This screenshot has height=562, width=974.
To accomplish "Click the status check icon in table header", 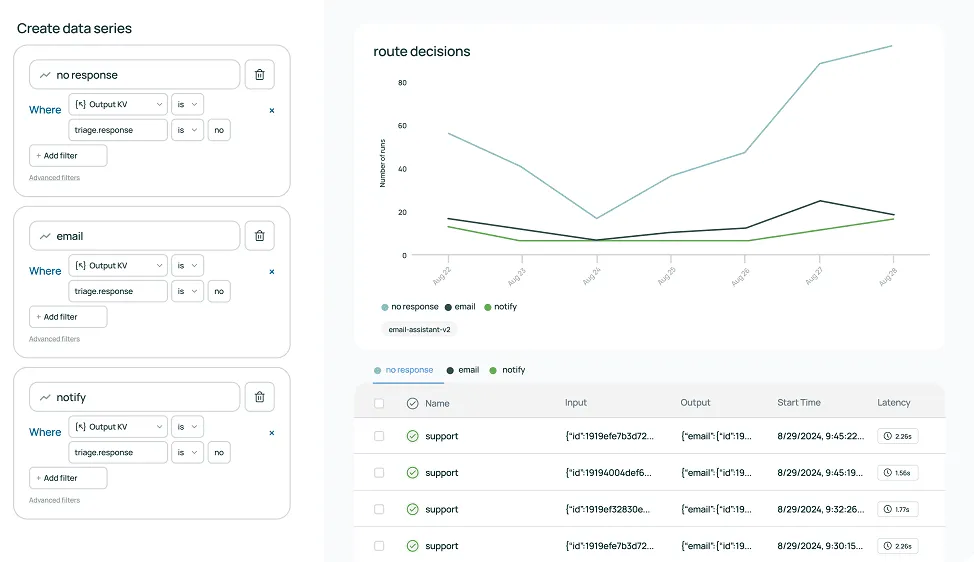I will click(x=412, y=403).
